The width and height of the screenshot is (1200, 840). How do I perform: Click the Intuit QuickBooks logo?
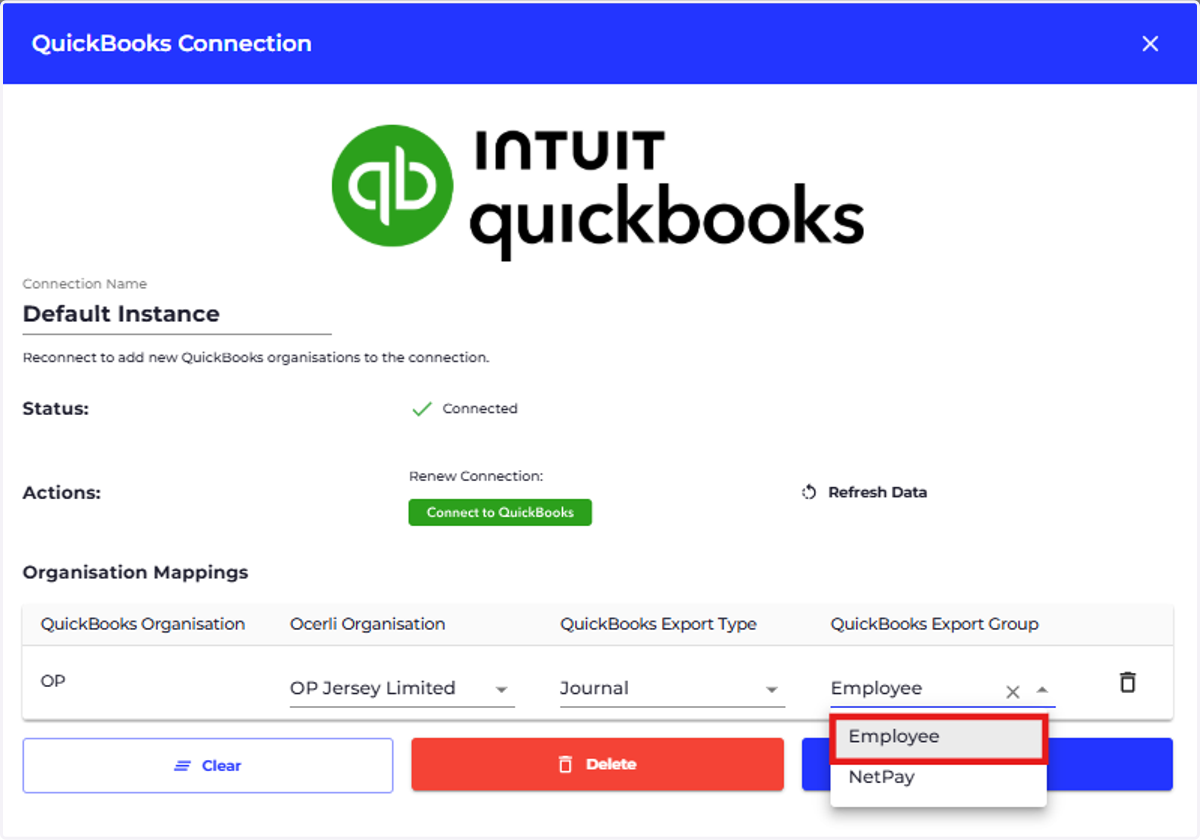(598, 191)
